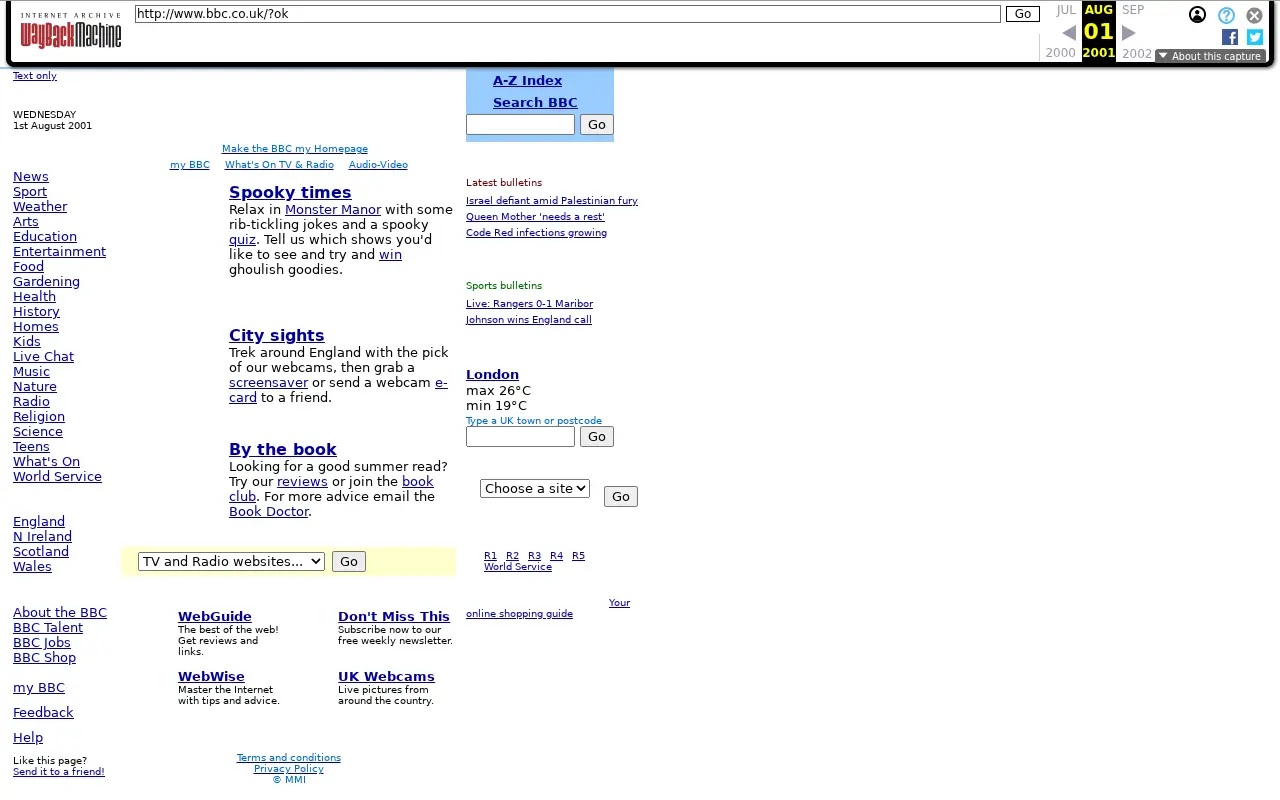This screenshot has height=800, width=1280.
Task: Read 'Queen Mother needs a rest' bulletin
Action: pyautogui.click(x=535, y=216)
